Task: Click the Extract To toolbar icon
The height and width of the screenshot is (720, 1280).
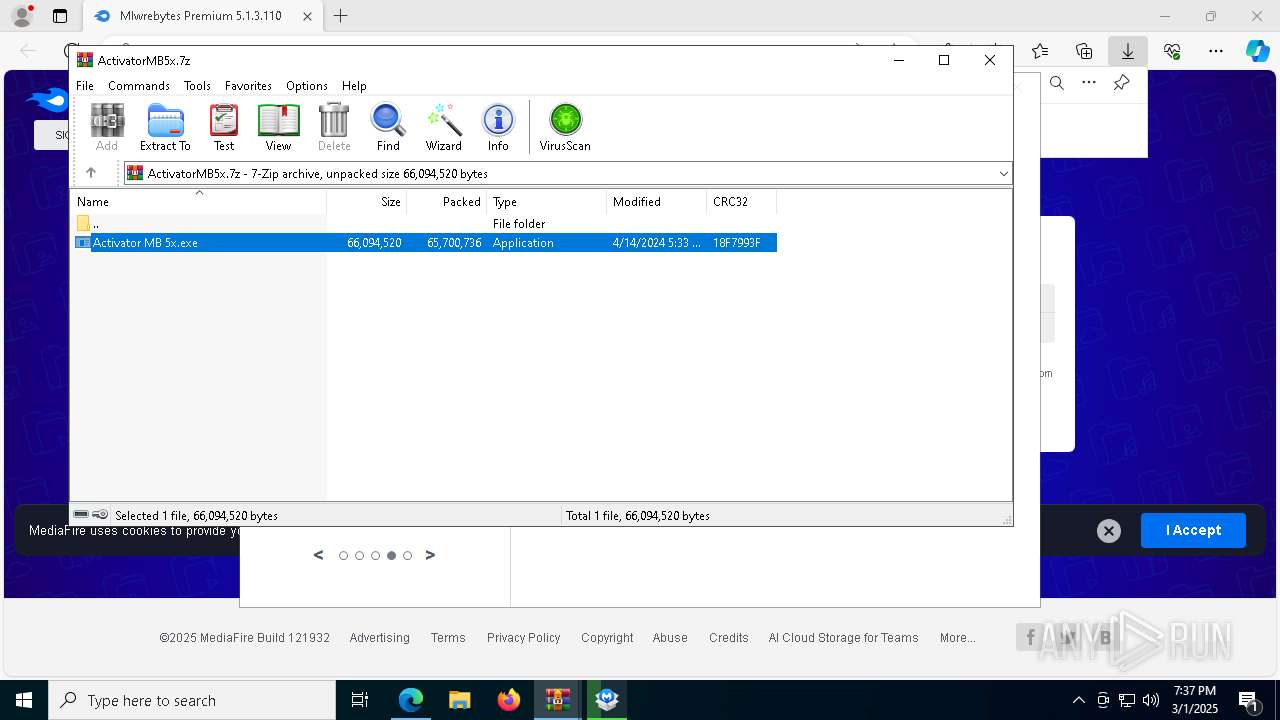Action: click(165, 128)
